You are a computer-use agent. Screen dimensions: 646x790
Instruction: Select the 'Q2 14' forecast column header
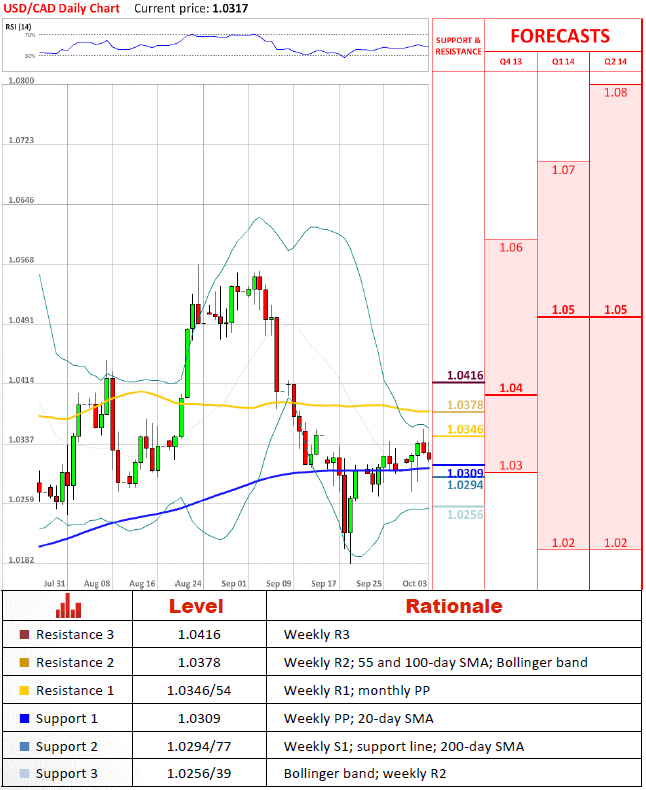pos(615,61)
